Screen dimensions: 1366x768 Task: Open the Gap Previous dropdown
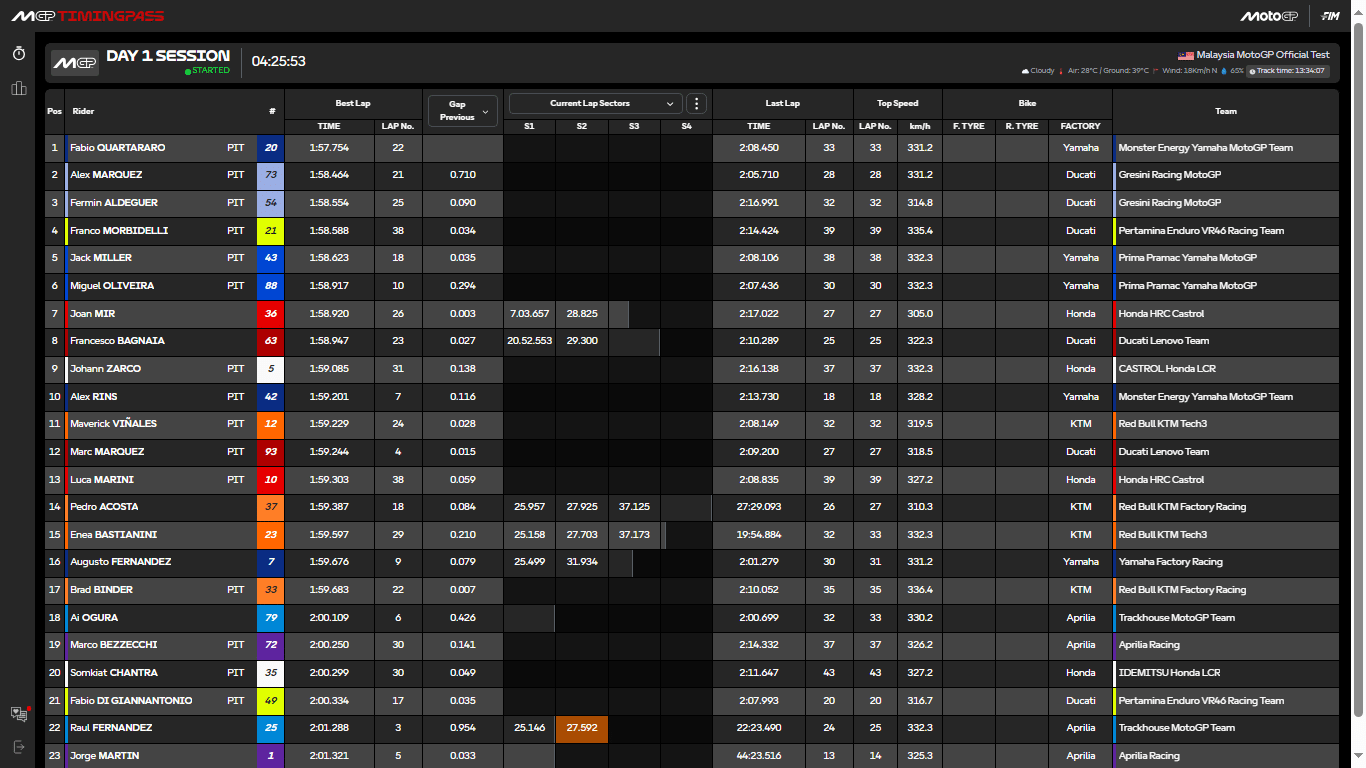(462, 111)
